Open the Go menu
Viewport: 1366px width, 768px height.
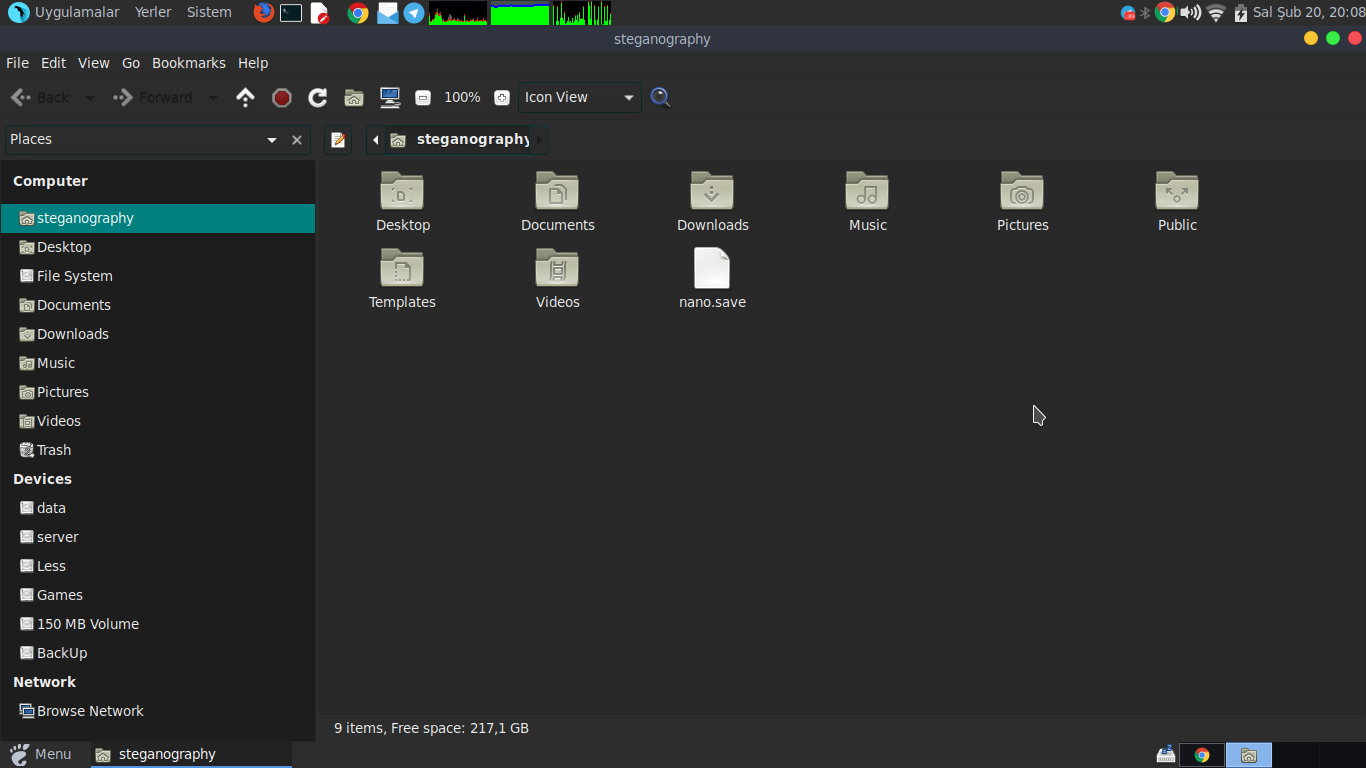pos(131,63)
